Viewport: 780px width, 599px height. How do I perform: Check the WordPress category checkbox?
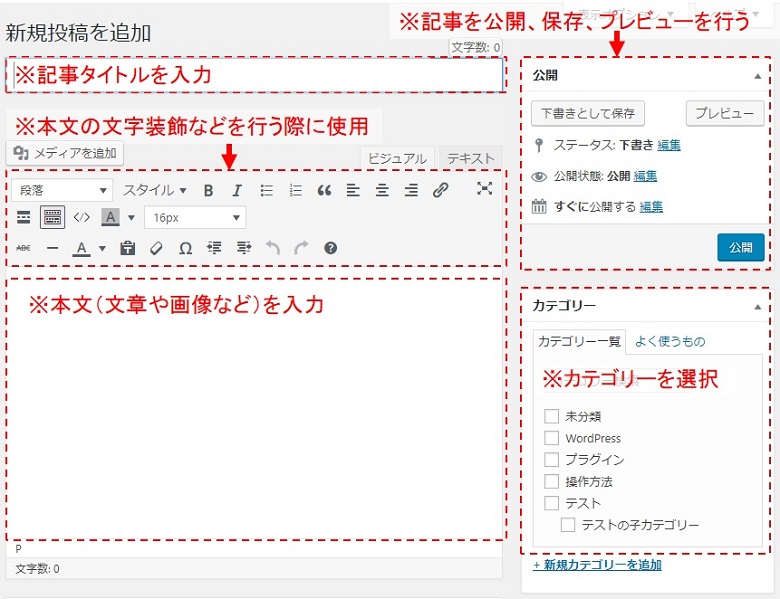(551, 438)
